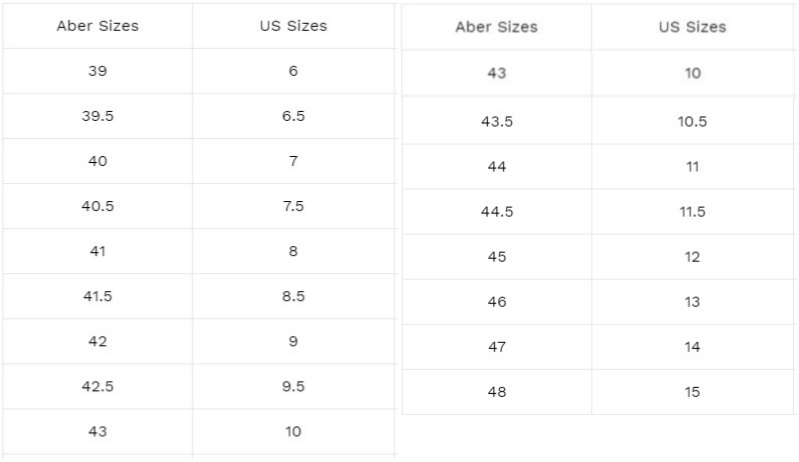Screen dimensions: 799x462
Task: Click US size 12 cell
Action: [x=693, y=257]
